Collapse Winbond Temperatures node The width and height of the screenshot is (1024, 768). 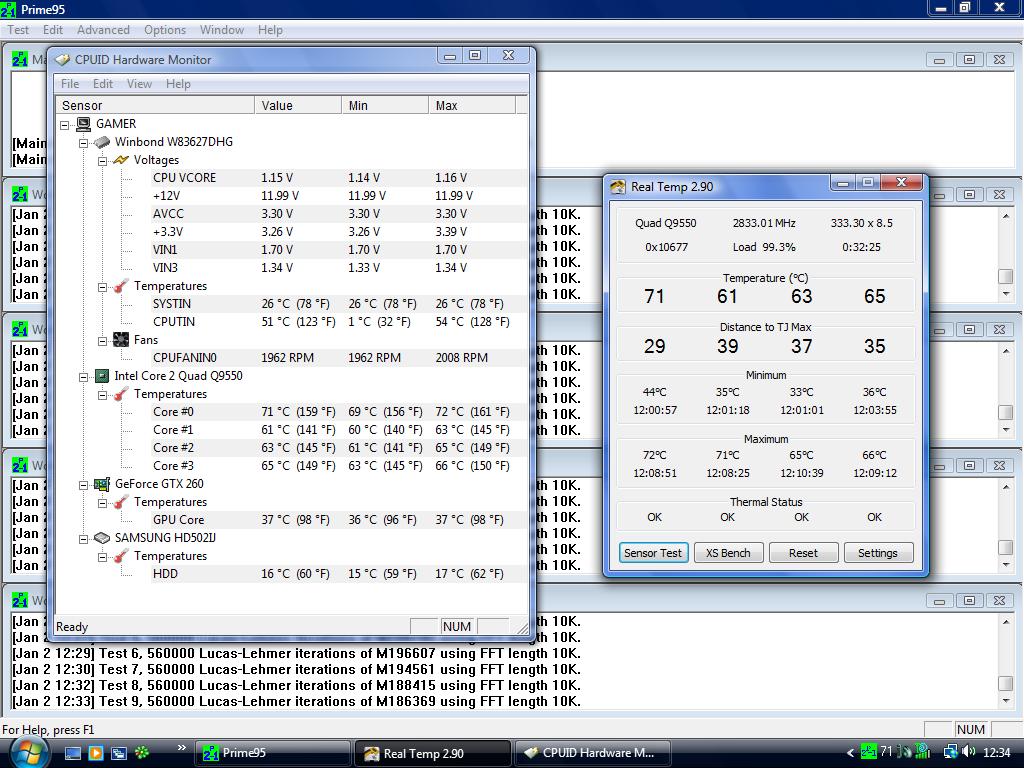pos(103,287)
